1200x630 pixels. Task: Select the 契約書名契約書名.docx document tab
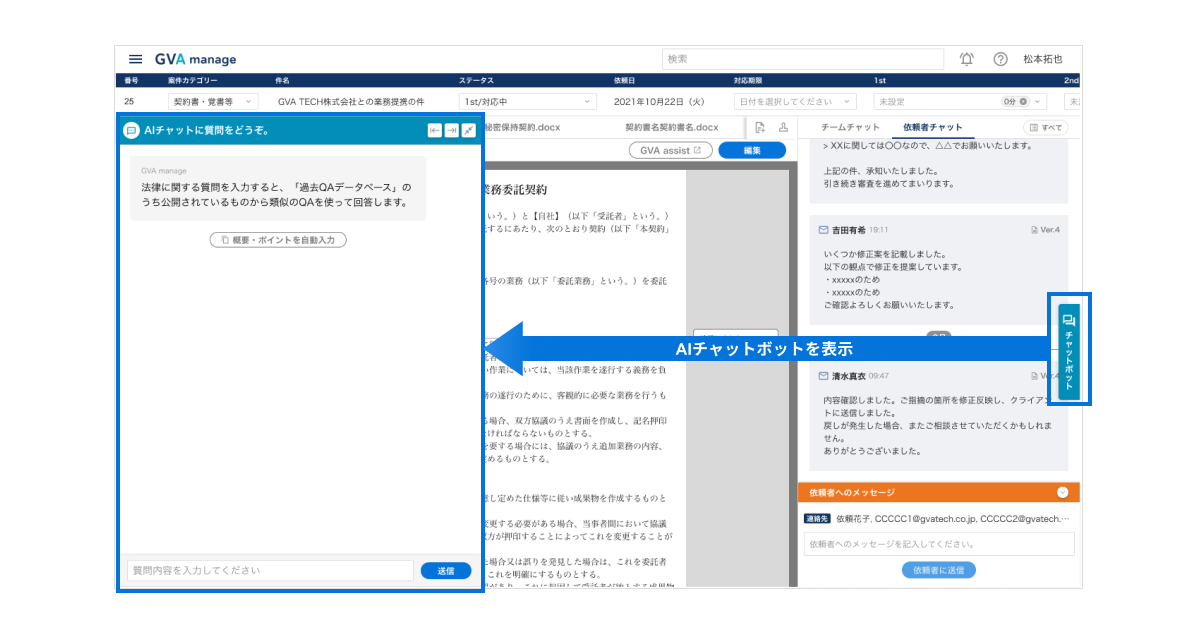(672, 127)
